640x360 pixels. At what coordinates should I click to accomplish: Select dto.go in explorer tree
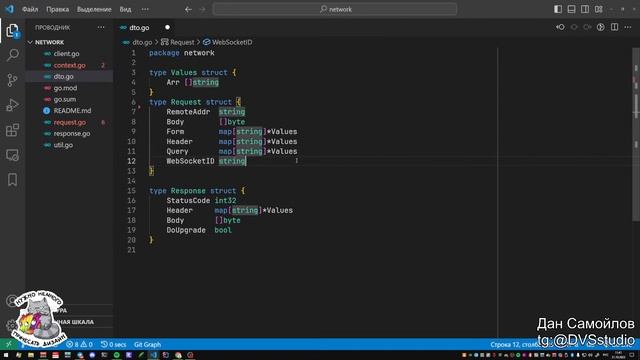(64, 77)
